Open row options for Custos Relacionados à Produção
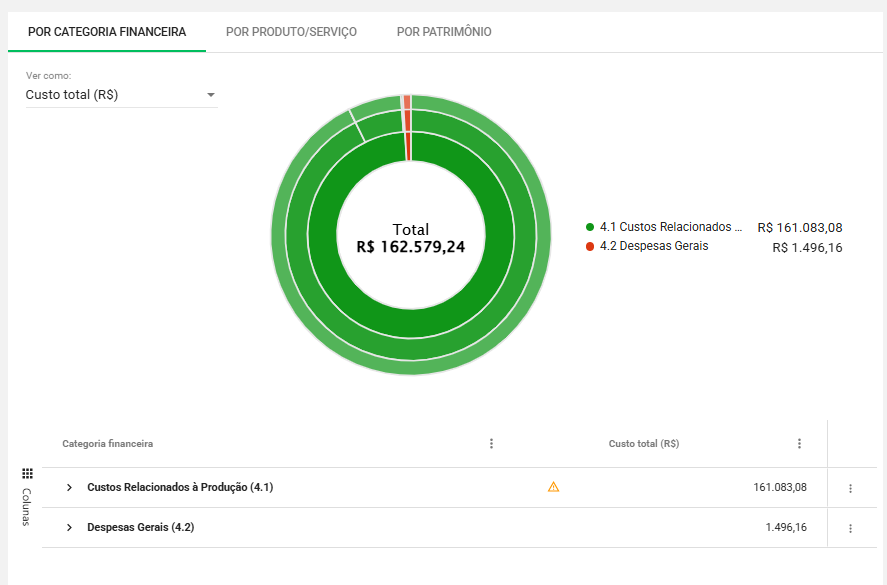Viewport: 887px width, 585px height. point(850,488)
